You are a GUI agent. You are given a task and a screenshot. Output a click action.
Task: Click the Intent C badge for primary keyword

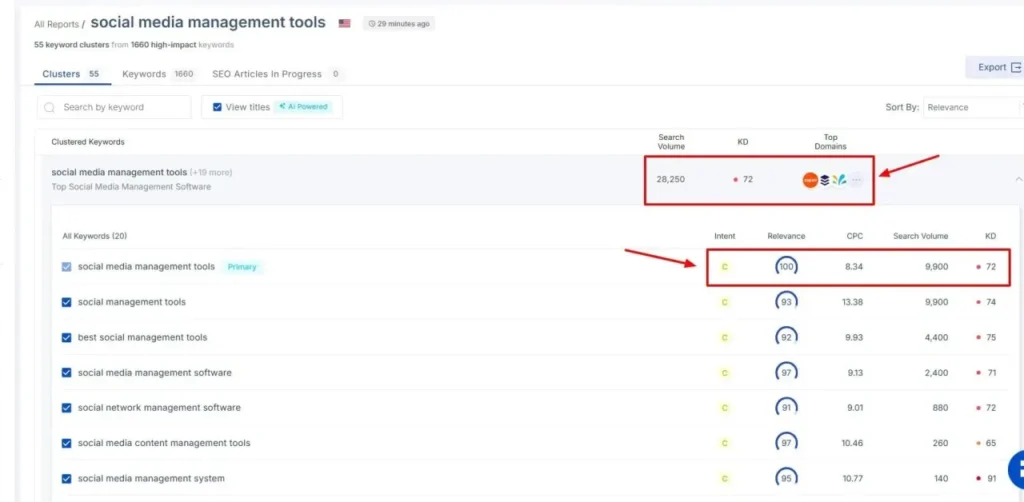click(x=725, y=267)
